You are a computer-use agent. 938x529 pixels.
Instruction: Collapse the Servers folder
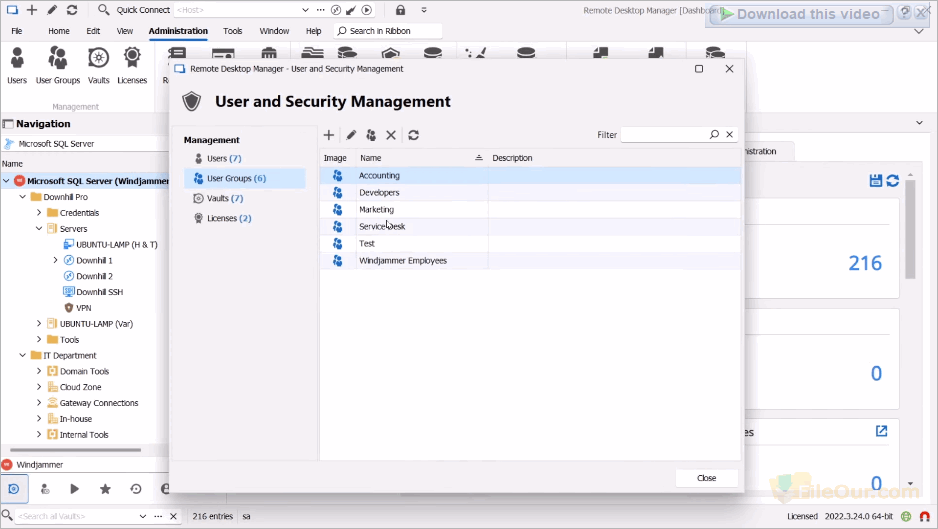pos(39,228)
